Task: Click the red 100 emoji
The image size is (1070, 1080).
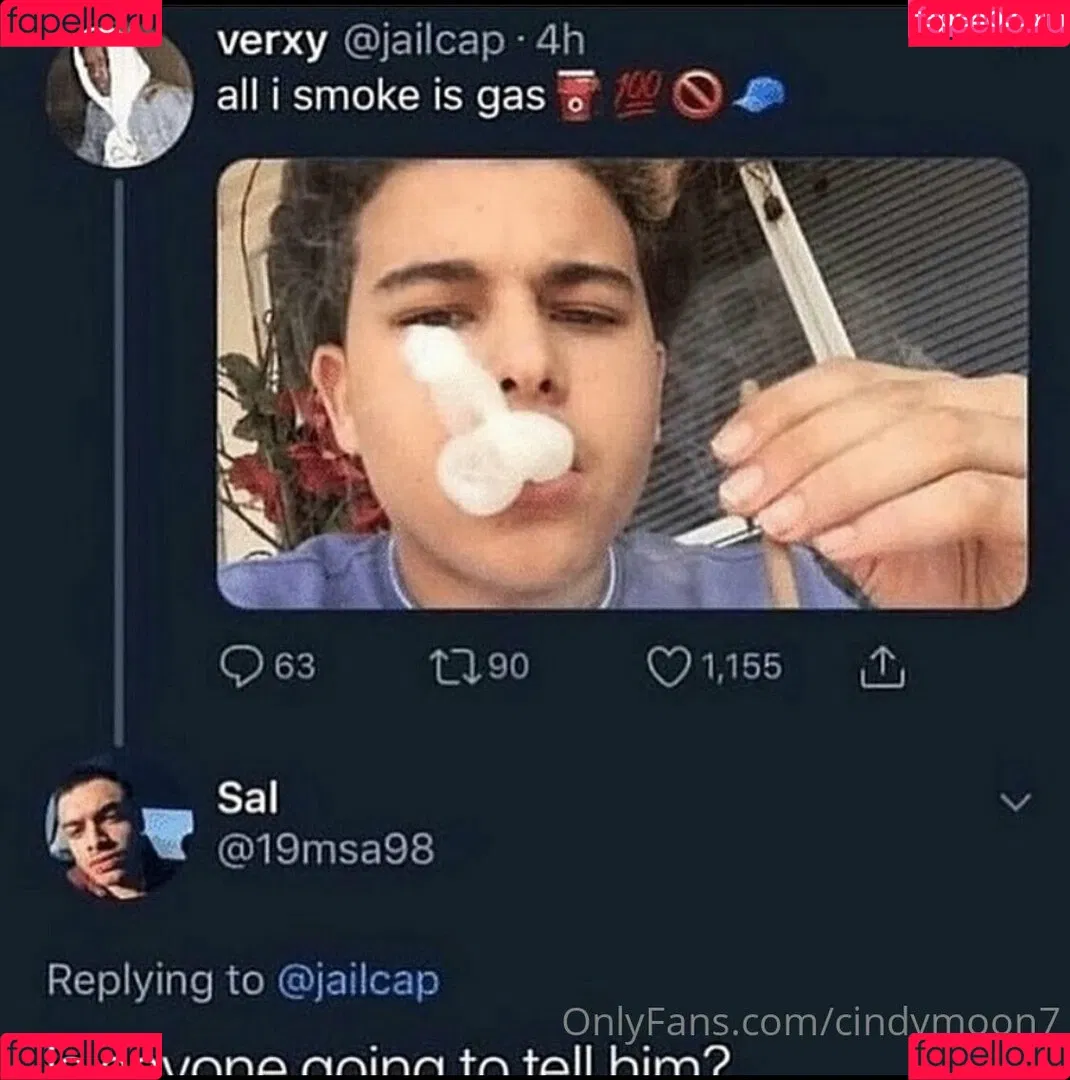Action: pos(636,94)
